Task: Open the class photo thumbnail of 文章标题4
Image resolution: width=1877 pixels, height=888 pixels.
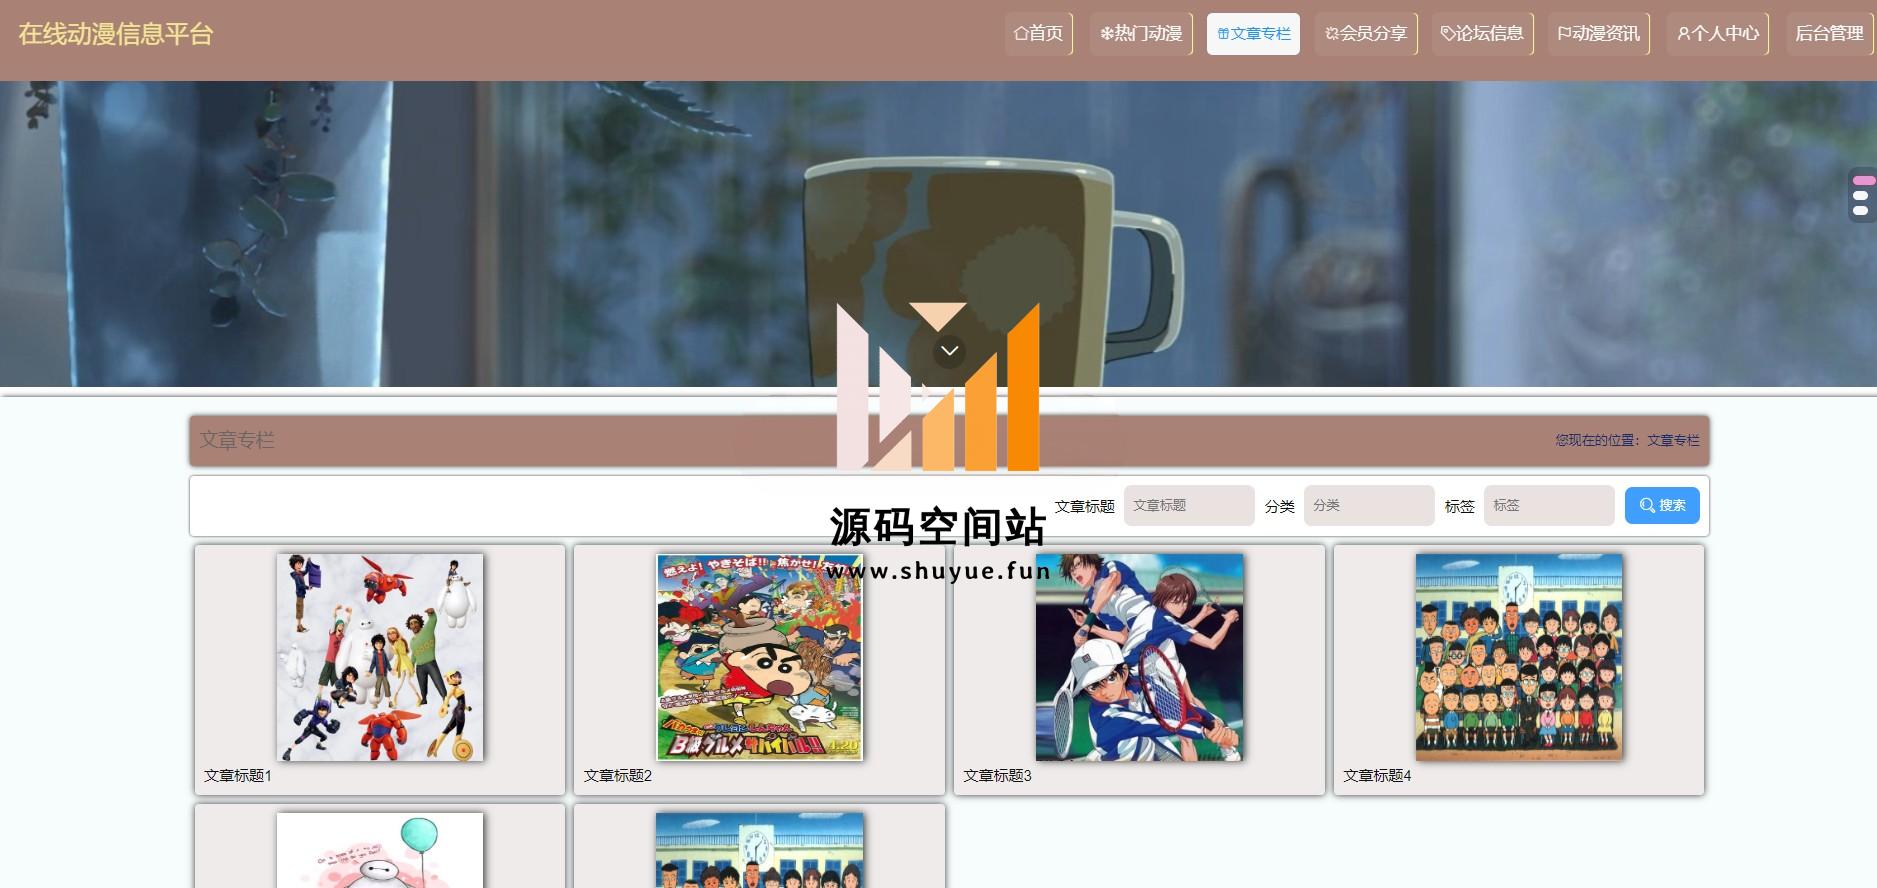Action: click(1519, 657)
